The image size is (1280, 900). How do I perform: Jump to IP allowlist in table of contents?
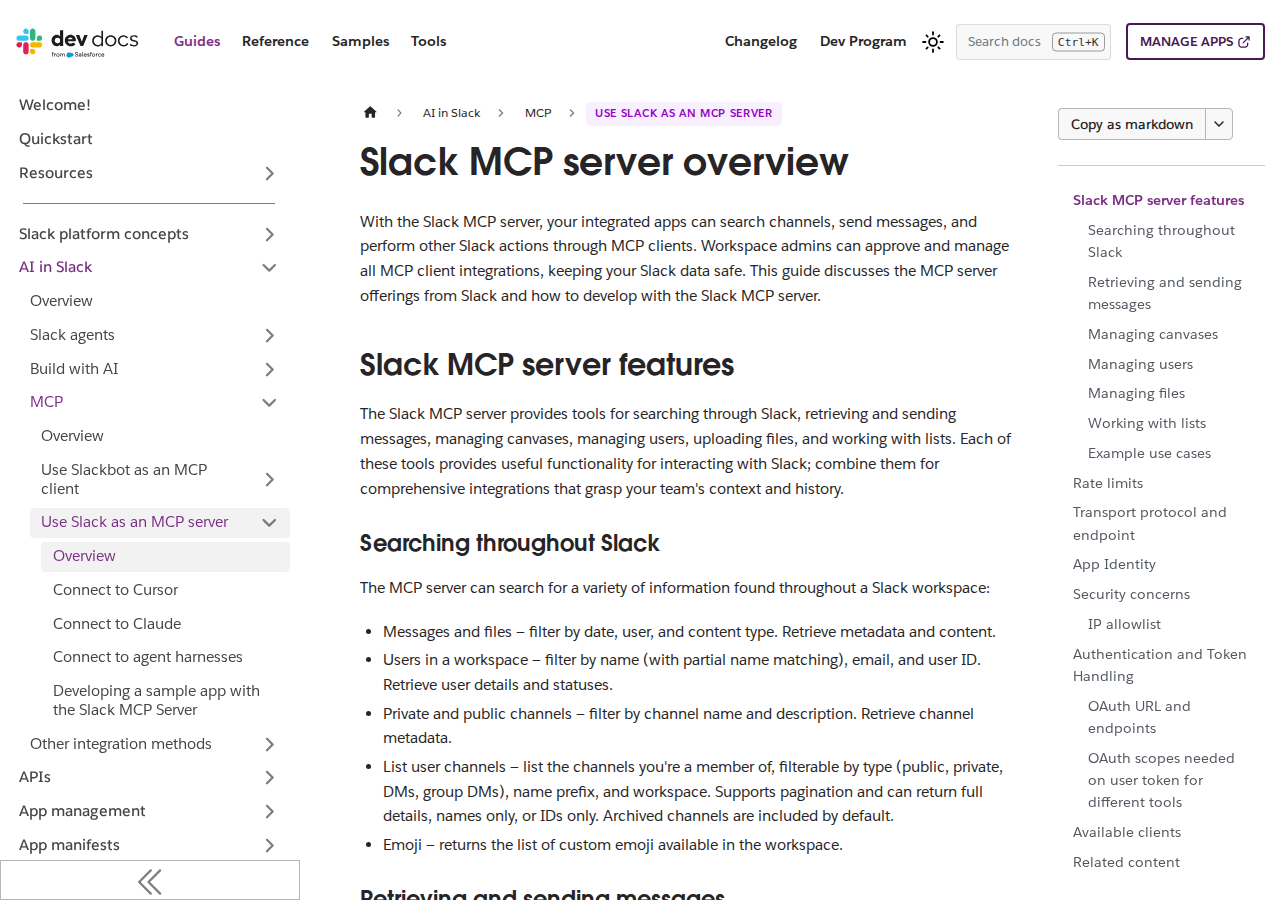pos(1124,624)
